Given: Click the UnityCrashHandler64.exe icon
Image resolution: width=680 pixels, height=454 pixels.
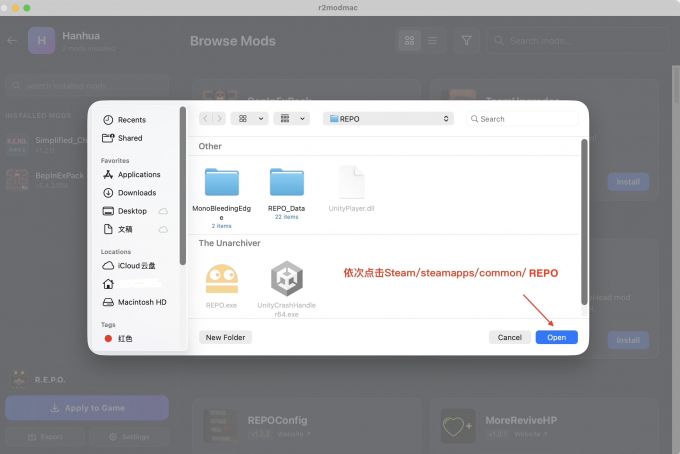Looking at the screenshot, I should tap(287, 278).
